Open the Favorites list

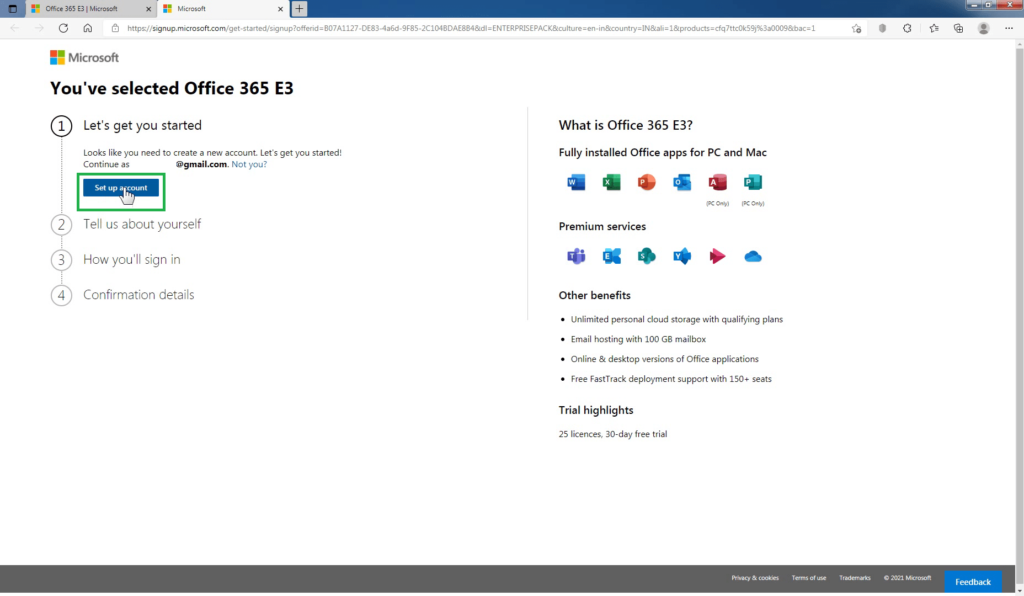click(934, 28)
